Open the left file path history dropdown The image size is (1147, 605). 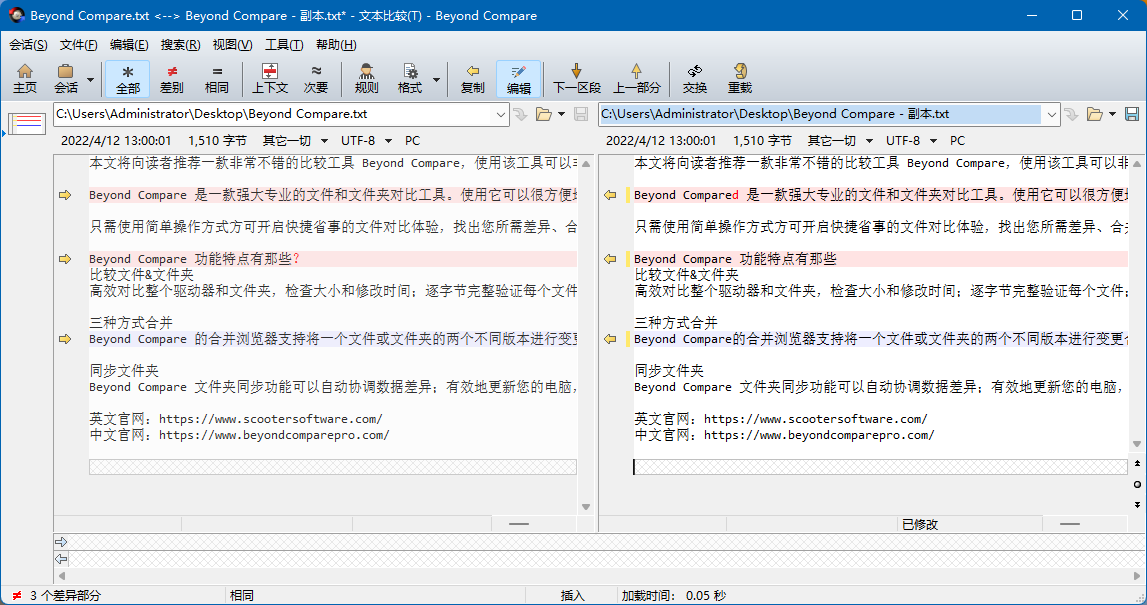pyautogui.click(x=501, y=114)
